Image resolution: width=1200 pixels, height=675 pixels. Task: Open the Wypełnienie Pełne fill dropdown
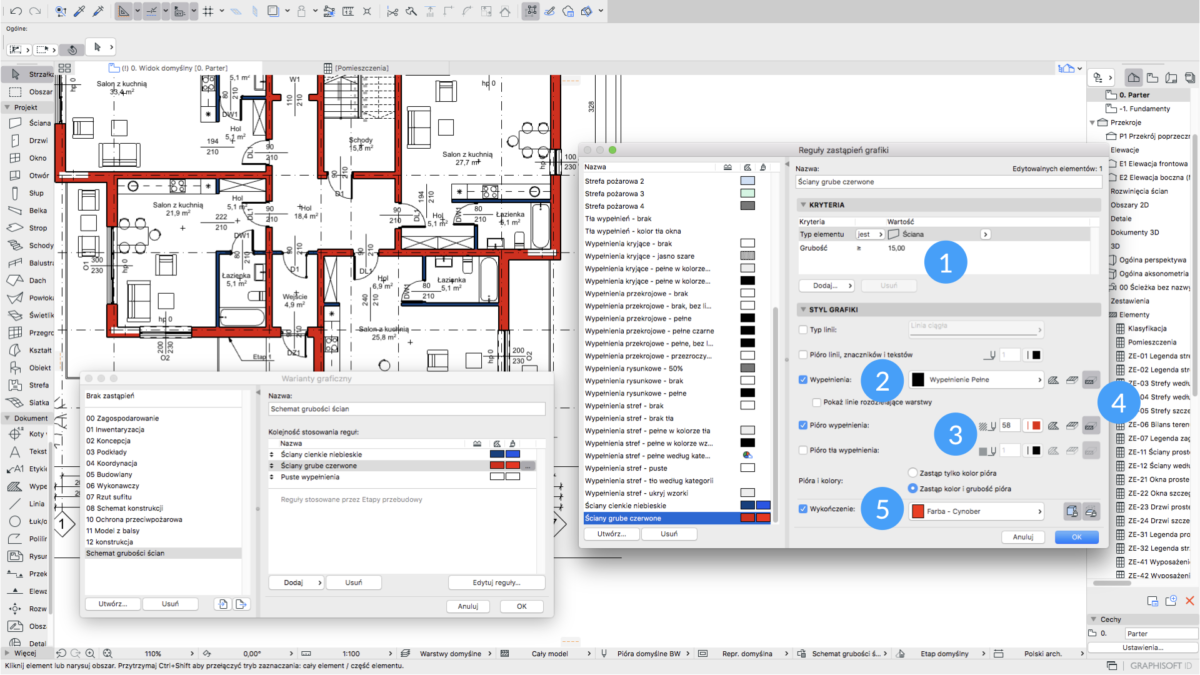click(976, 380)
